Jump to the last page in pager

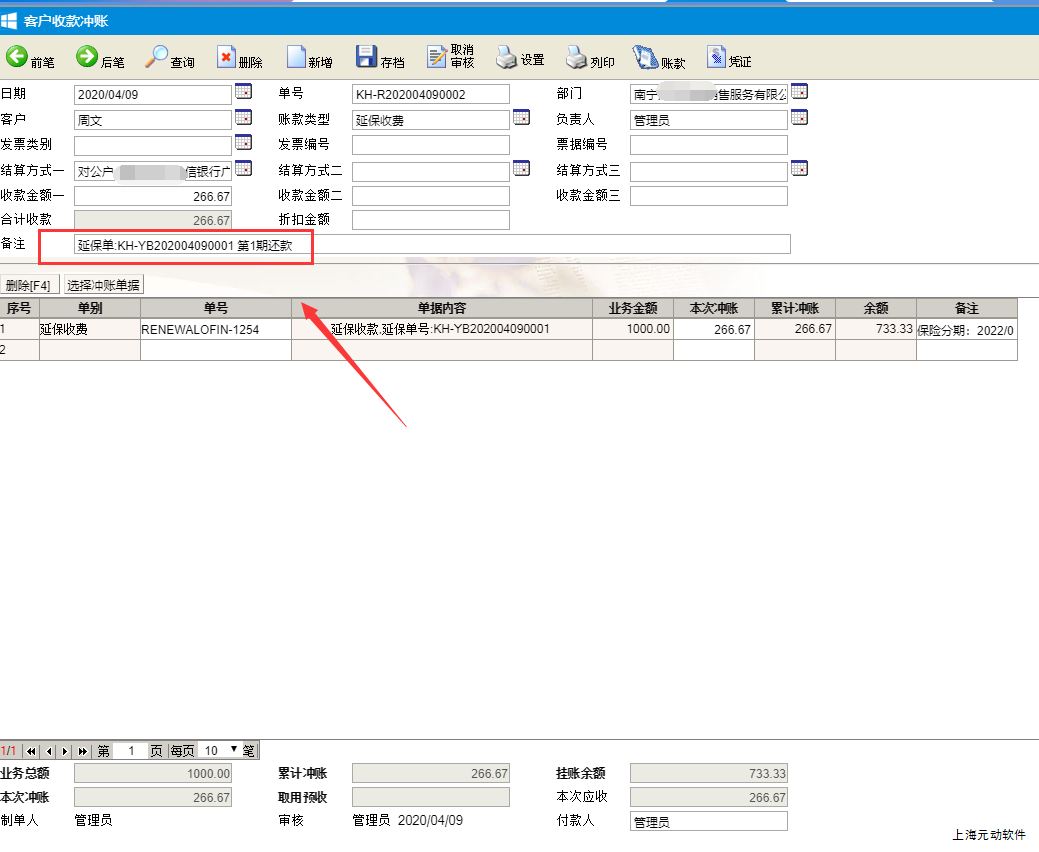pyautogui.click(x=82, y=750)
